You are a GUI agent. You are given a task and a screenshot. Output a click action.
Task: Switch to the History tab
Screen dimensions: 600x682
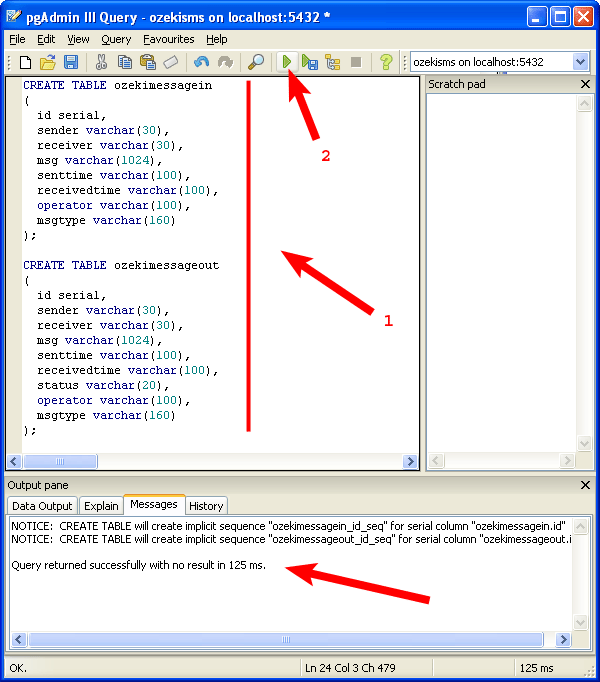(x=206, y=506)
